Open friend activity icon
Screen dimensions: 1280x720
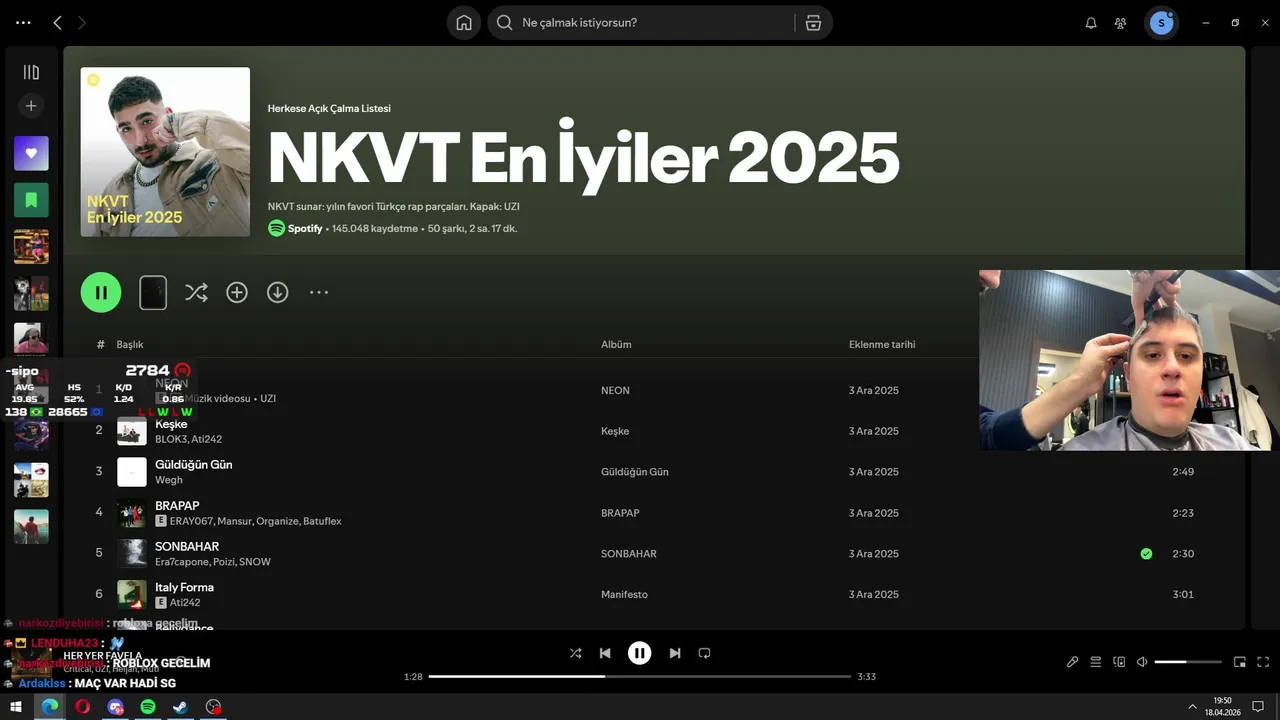1121,23
